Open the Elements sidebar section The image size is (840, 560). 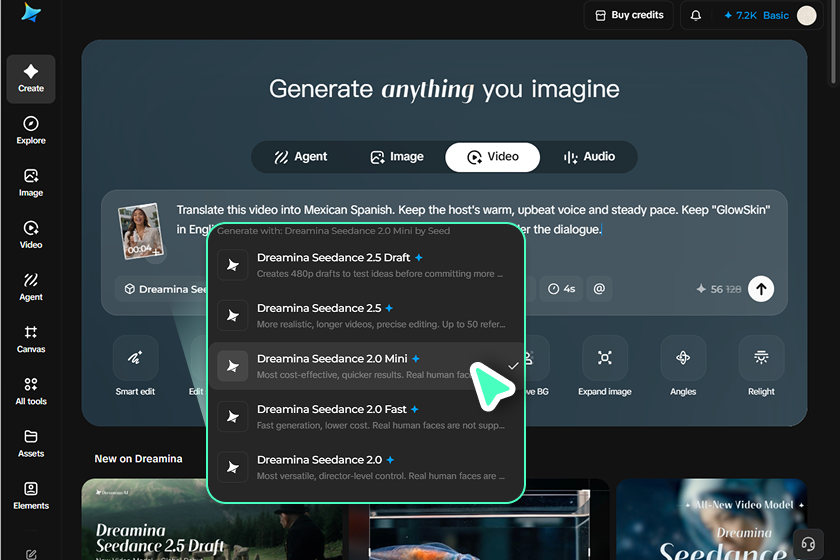[x=31, y=496]
